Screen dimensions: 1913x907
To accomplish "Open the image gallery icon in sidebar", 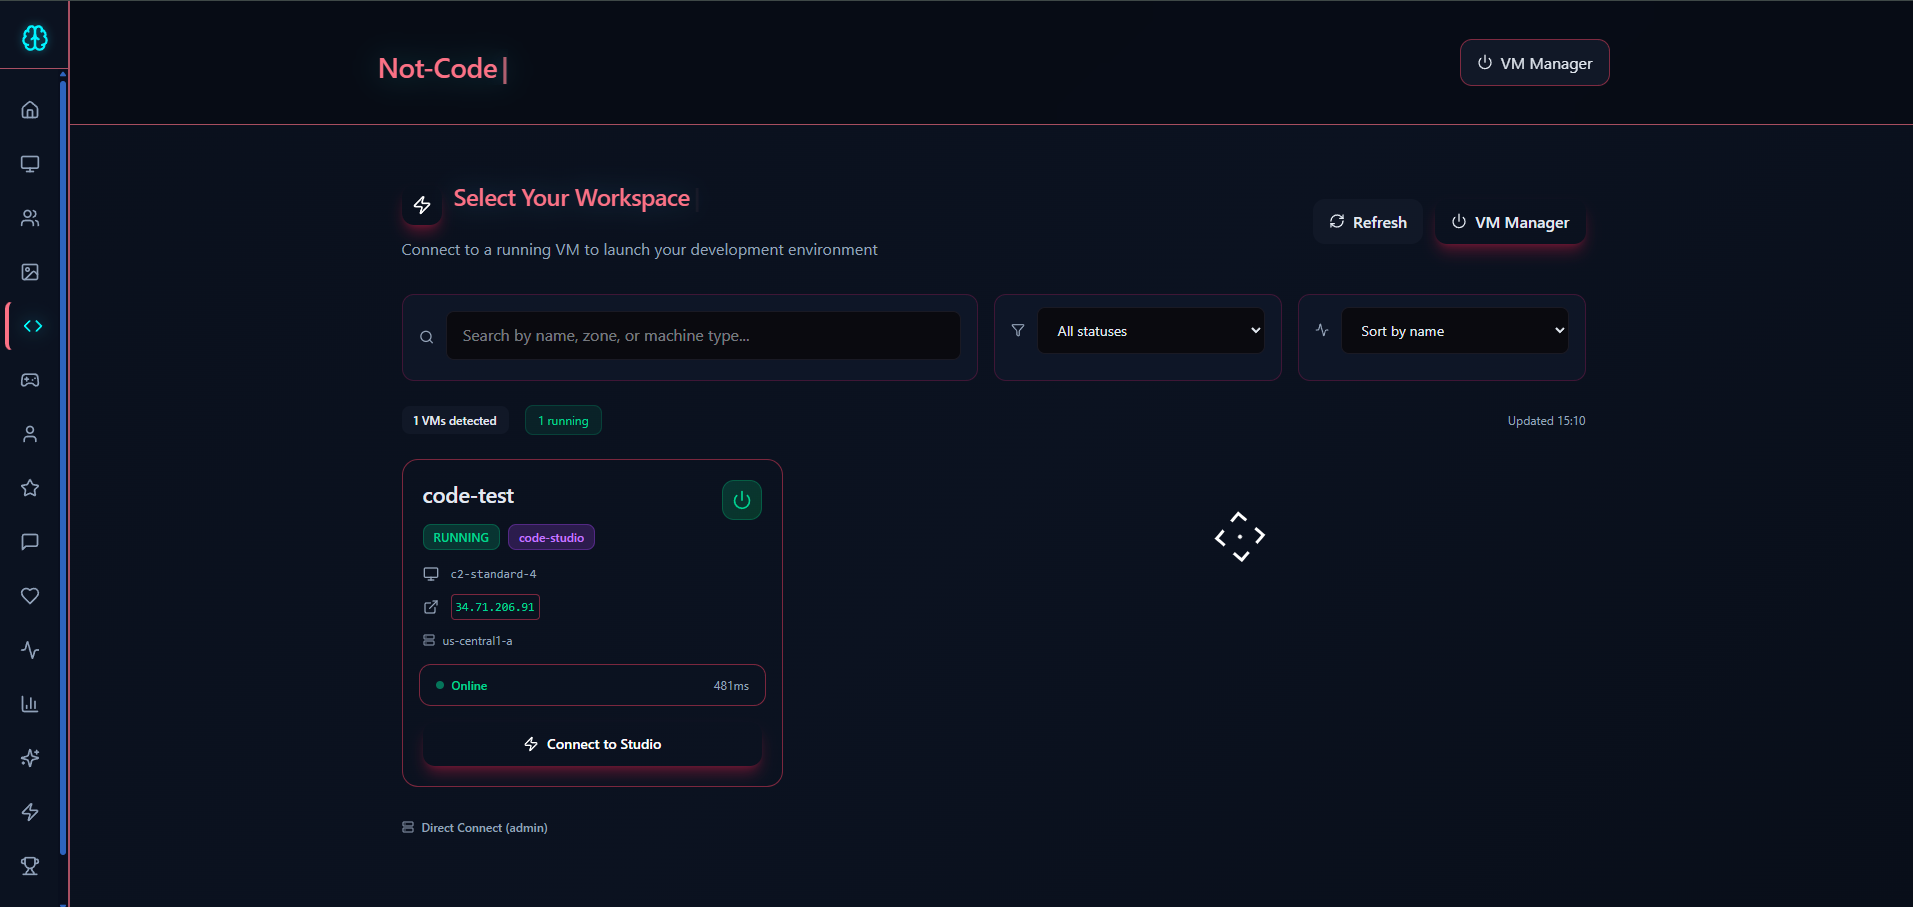I will [30, 272].
